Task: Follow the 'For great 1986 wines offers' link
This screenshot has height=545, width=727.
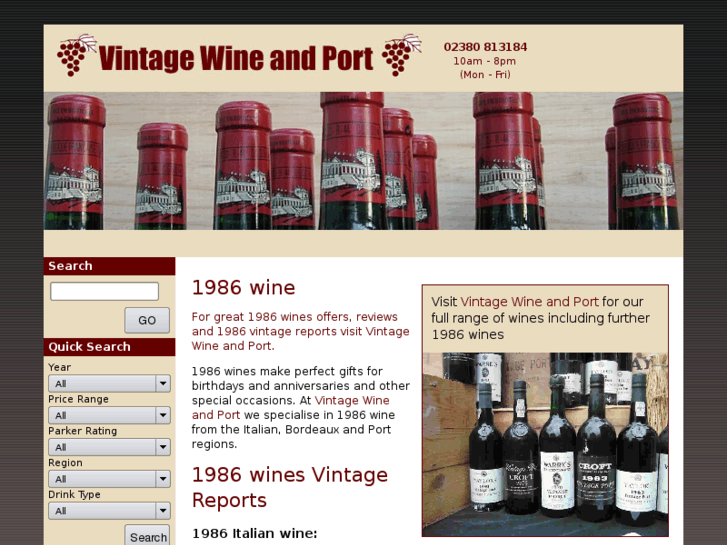Action: pyautogui.click(x=300, y=331)
